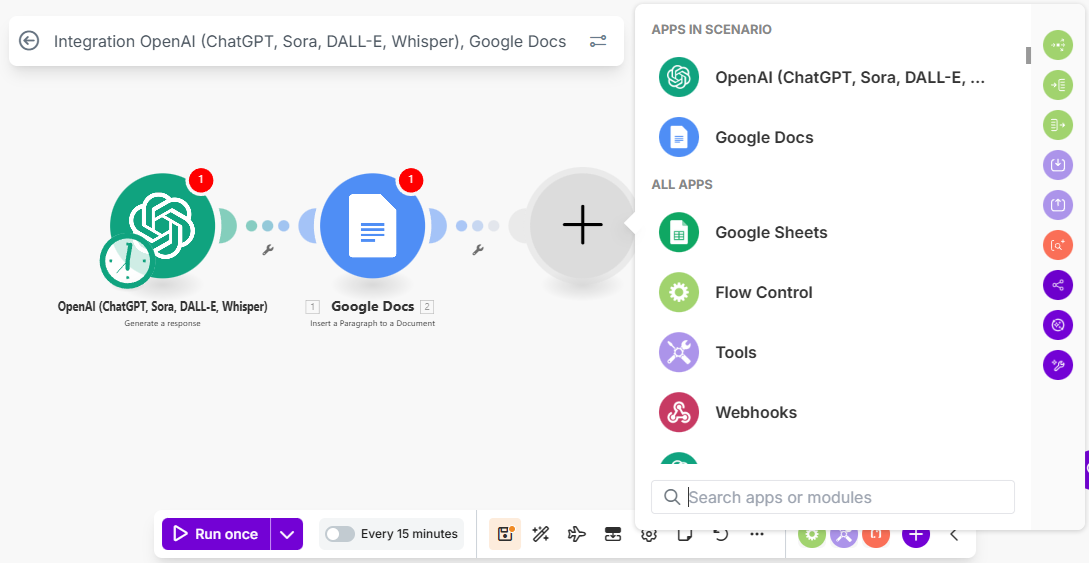Open the Run once dropdown arrow
The height and width of the screenshot is (563, 1089).
pos(287,534)
